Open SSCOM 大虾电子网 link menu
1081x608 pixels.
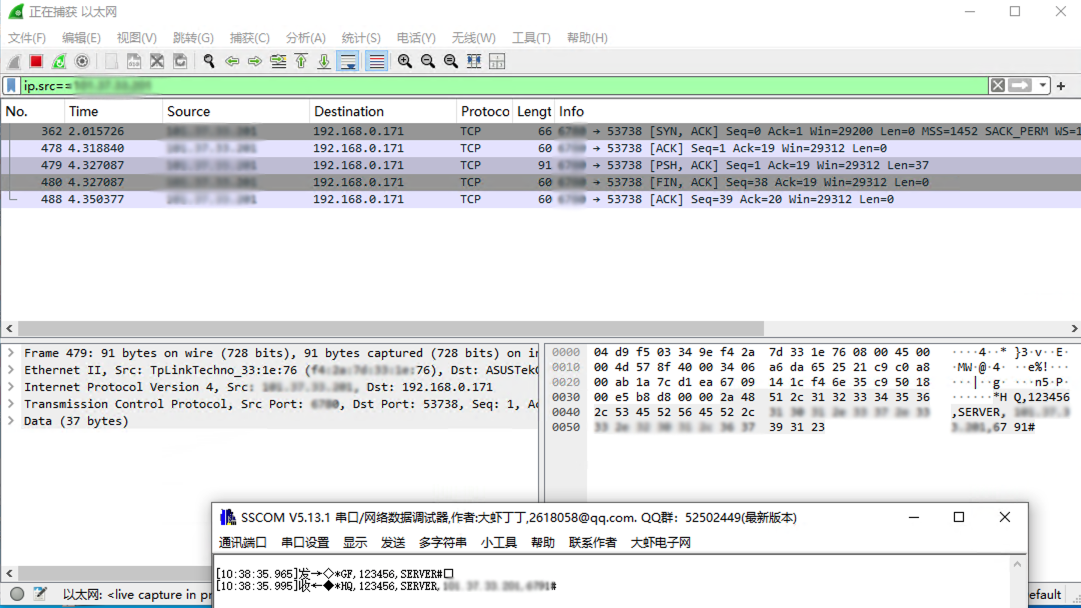[x=660, y=543]
